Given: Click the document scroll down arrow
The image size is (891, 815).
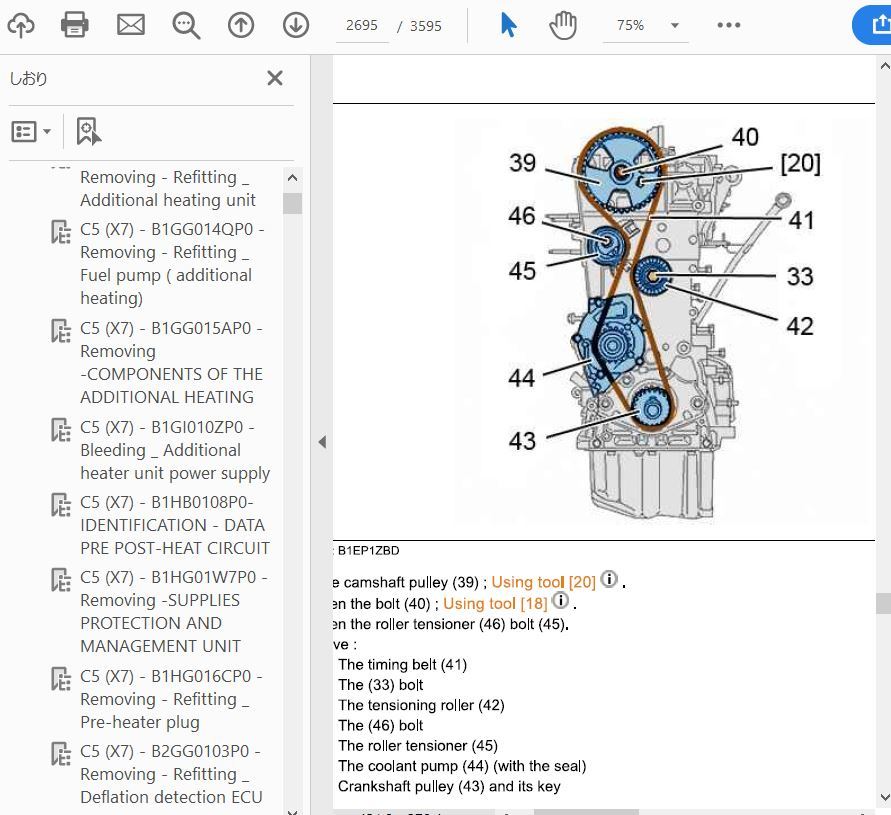Looking at the screenshot, I should pyautogui.click(x=884, y=797).
